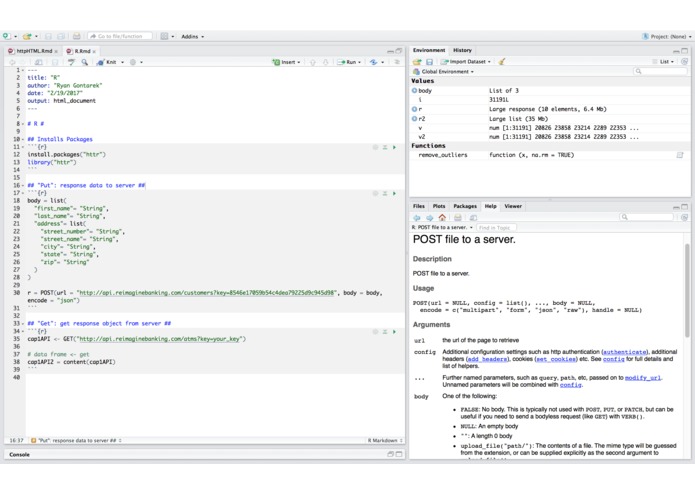Open the Project (None) dropdown
695x494 pixels.
tap(667, 36)
